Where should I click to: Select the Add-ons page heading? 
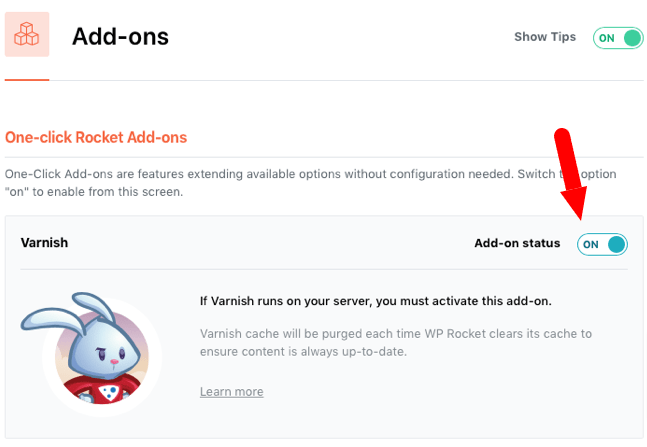(x=120, y=36)
